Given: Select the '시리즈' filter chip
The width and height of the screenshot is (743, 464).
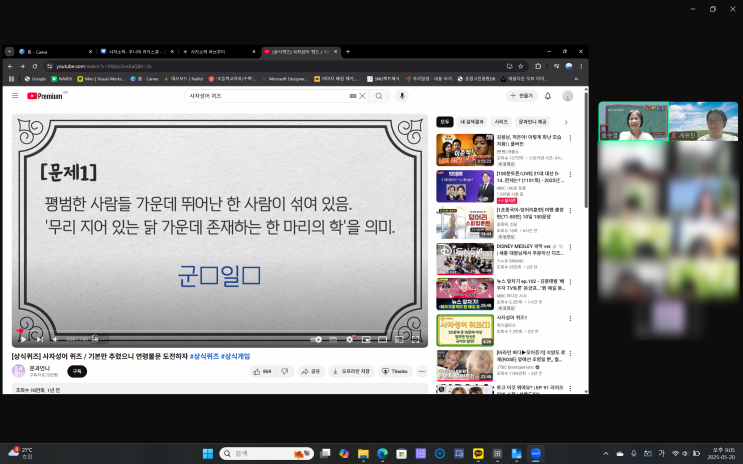Looking at the screenshot, I should (x=501, y=122).
